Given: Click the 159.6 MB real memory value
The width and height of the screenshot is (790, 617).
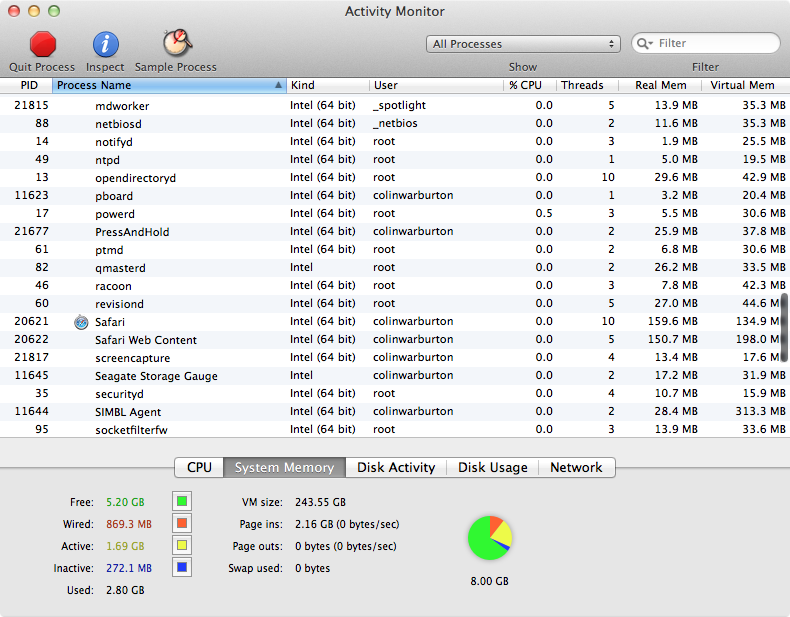Looking at the screenshot, I should coord(673,321).
